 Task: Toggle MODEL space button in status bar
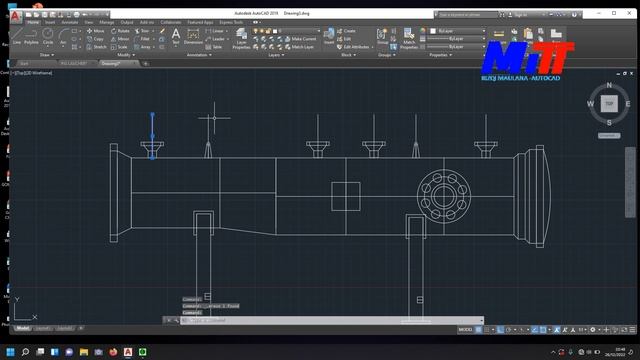pyautogui.click(x=465, y=329)
